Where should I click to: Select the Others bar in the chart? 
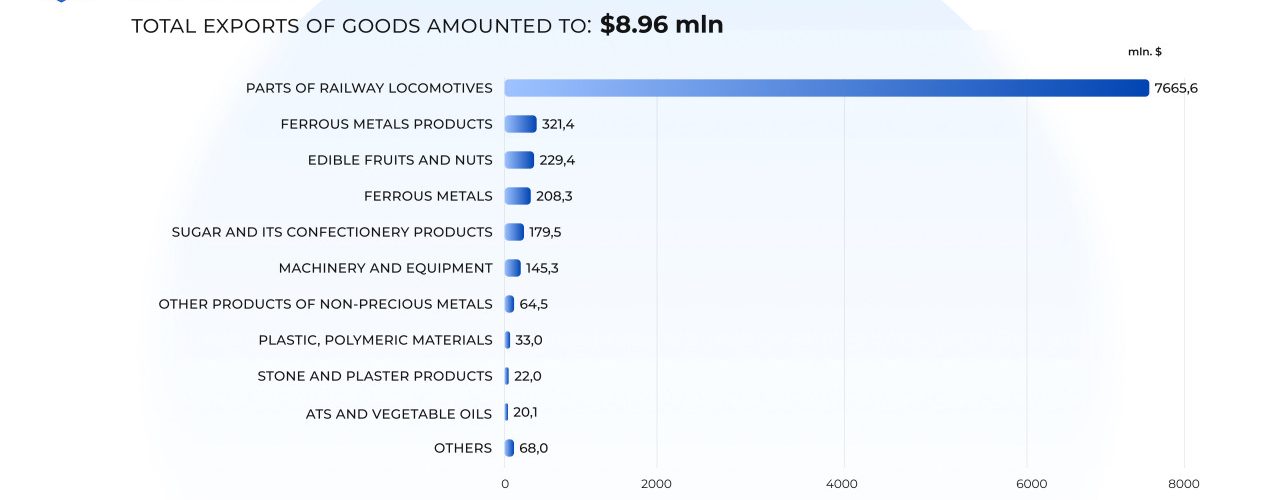click(509, 448)
